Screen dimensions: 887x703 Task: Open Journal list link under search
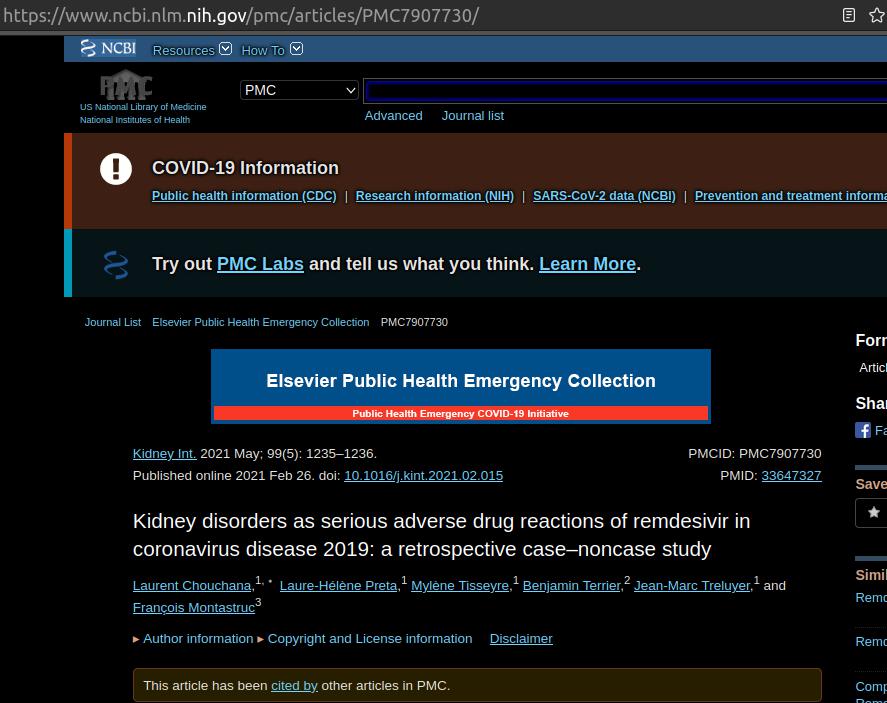point(472,116)
